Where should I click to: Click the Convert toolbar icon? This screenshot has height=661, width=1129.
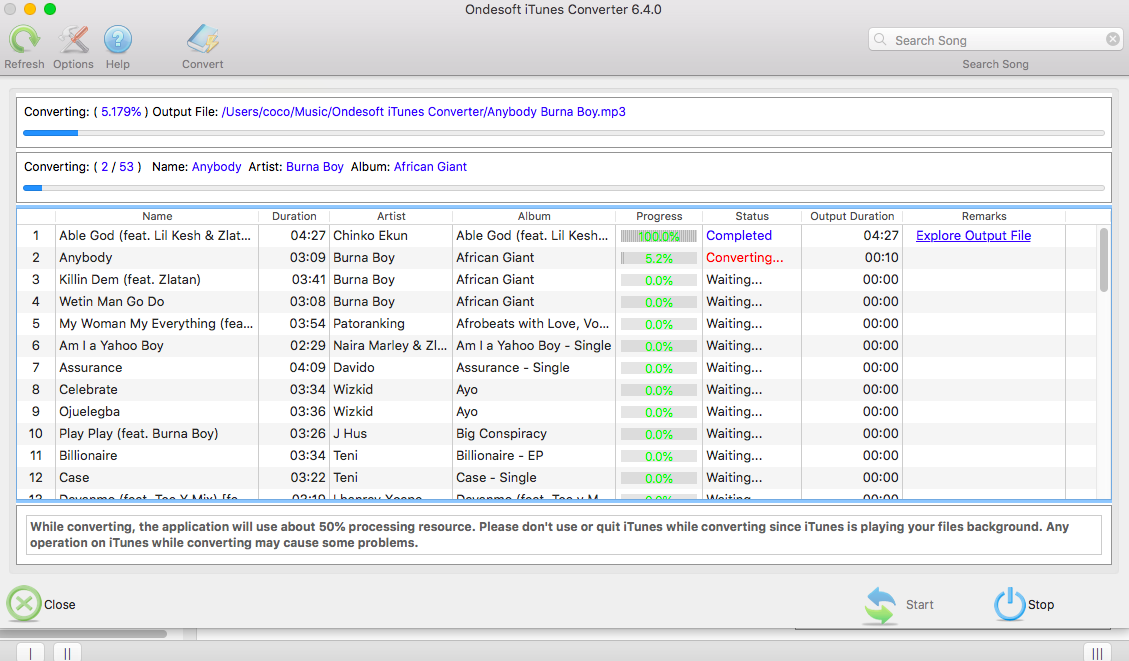point(203,40)
